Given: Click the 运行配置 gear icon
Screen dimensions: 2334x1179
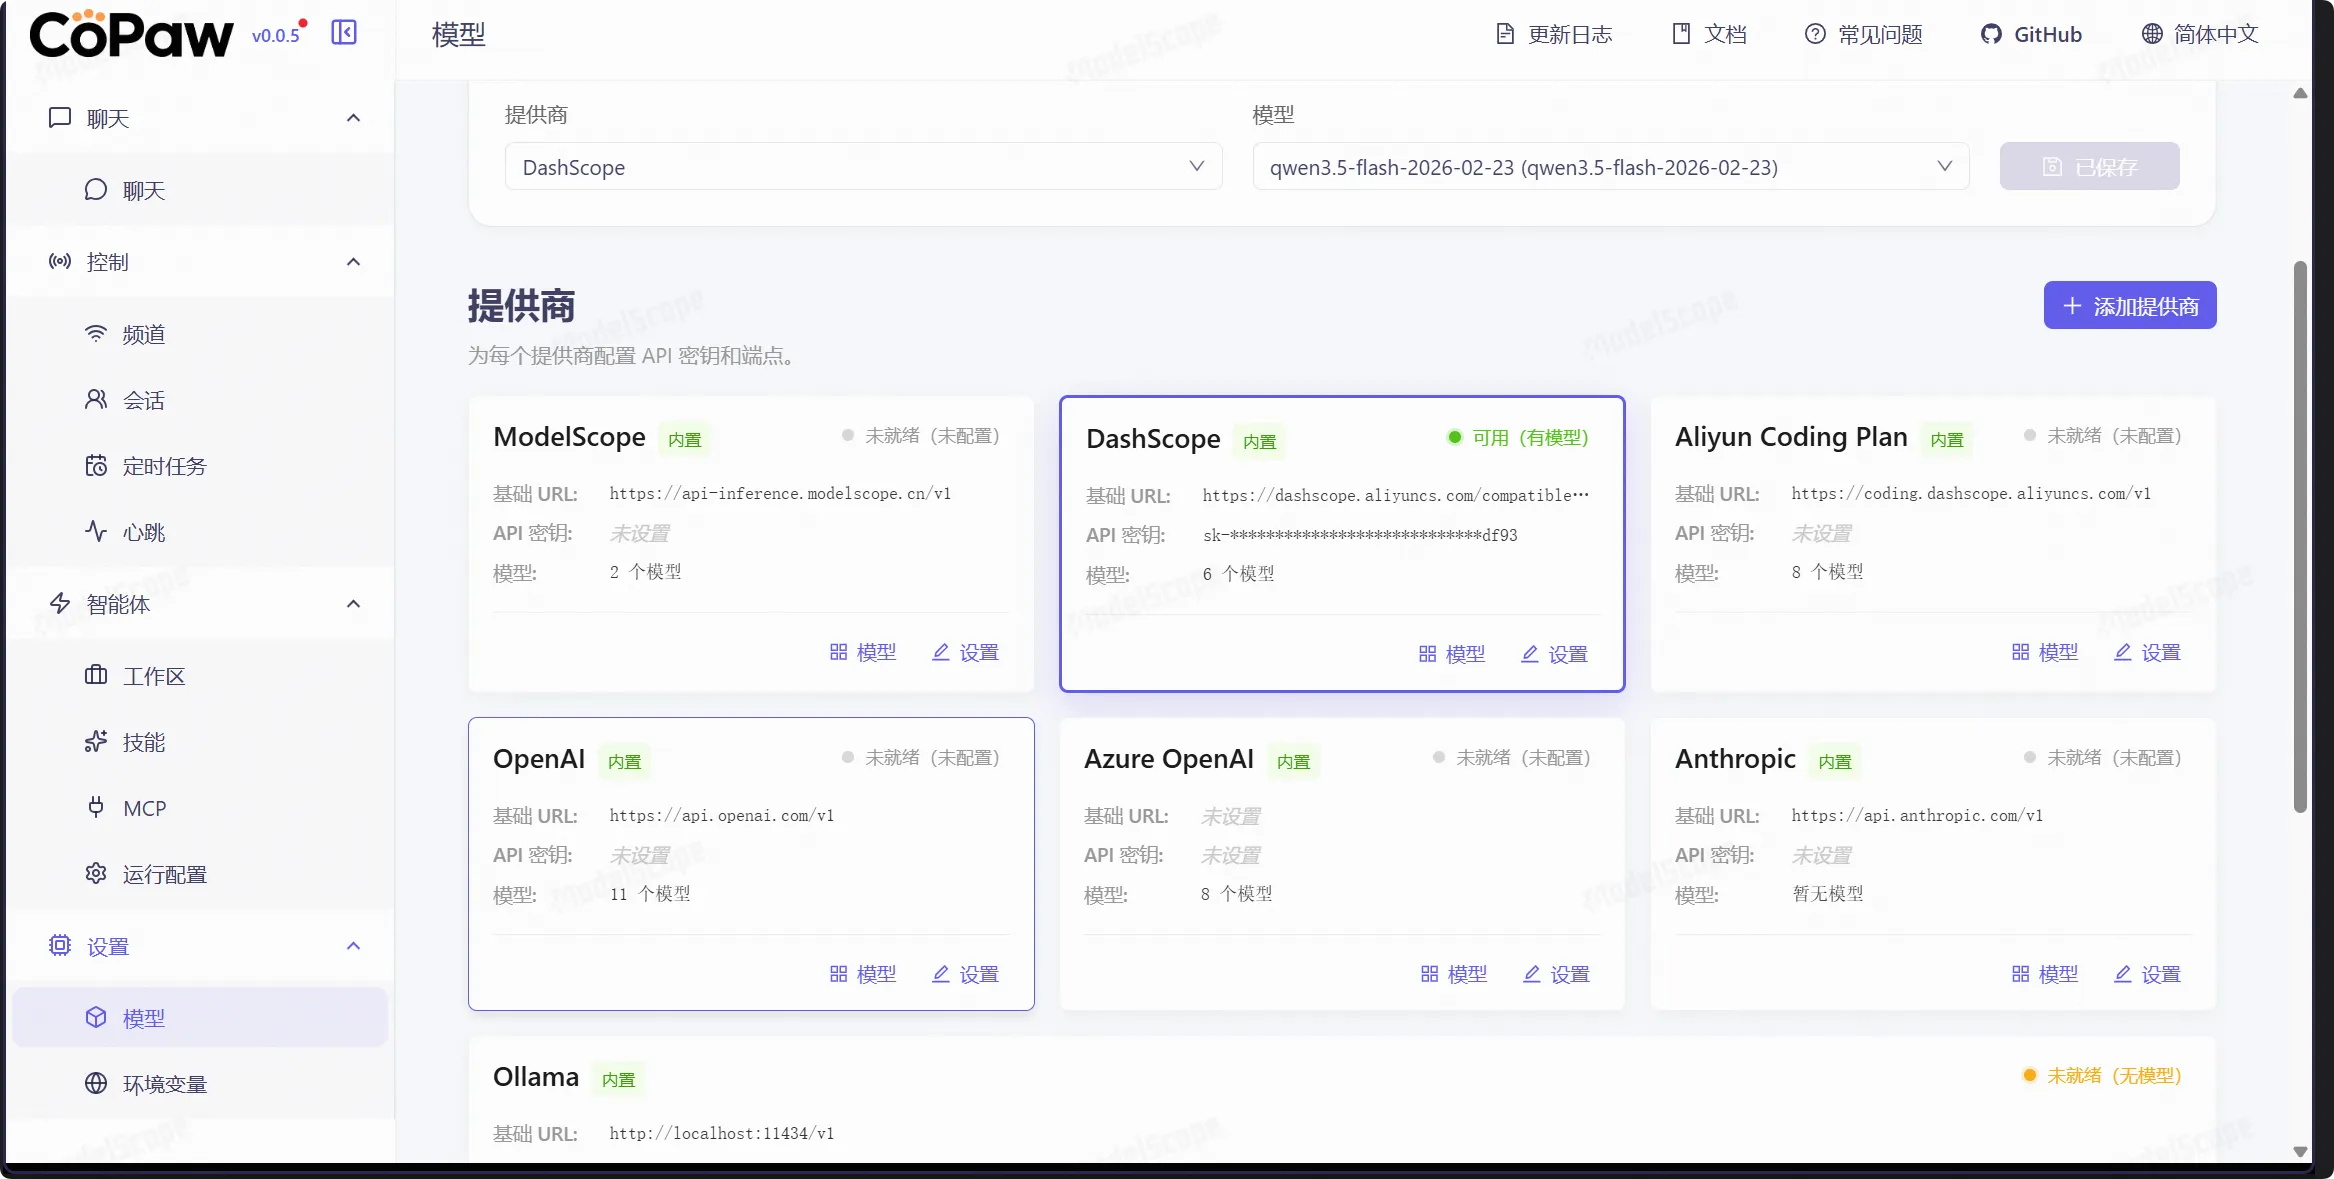Looking at the screenshot, I should [96, 874].
